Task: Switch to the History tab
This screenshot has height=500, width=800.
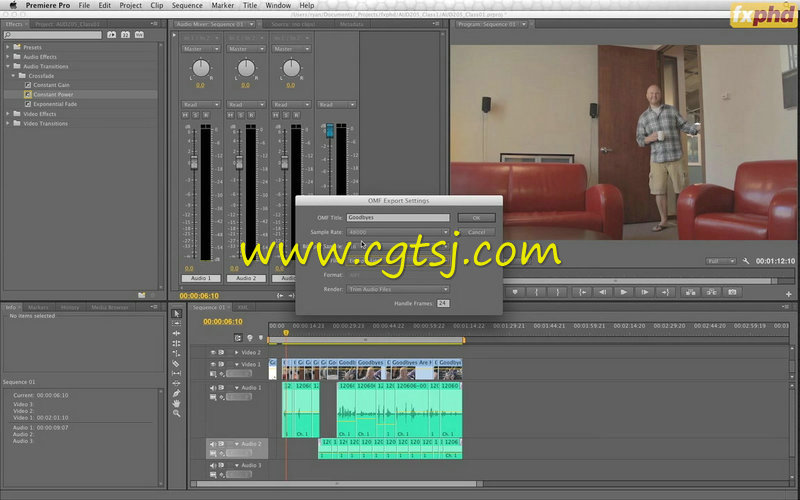Action: point(70,308)
